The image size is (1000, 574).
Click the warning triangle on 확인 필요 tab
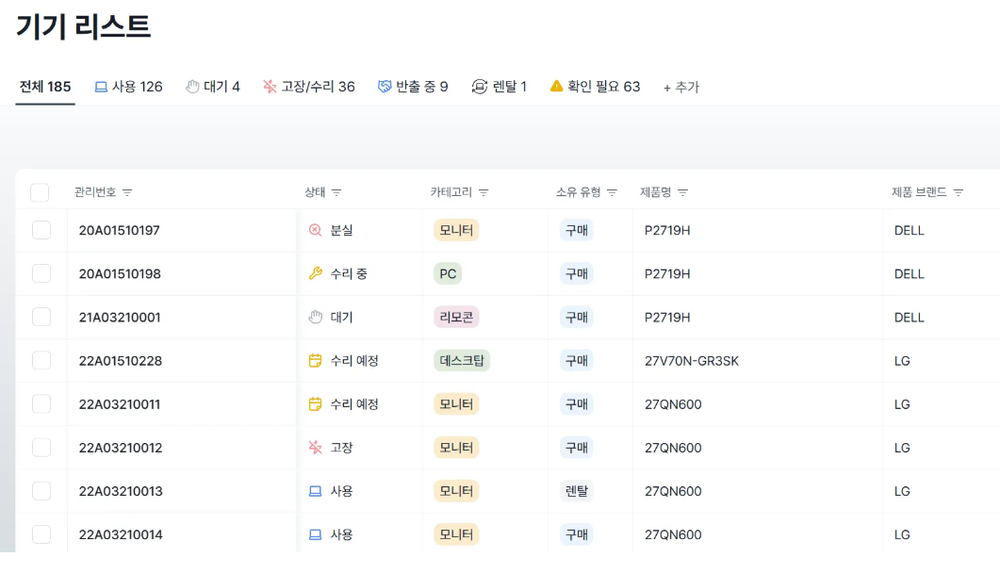click(556, 86)
